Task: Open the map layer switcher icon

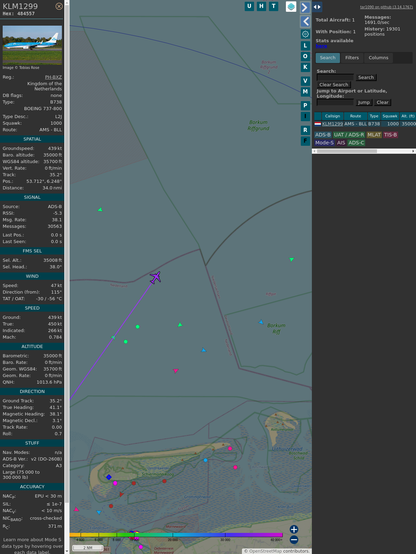Action: pos(291,7)
